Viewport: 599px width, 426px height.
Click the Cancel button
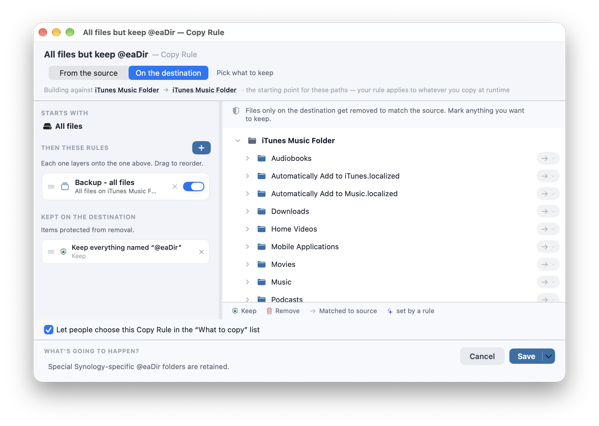(x=482, y=356)
